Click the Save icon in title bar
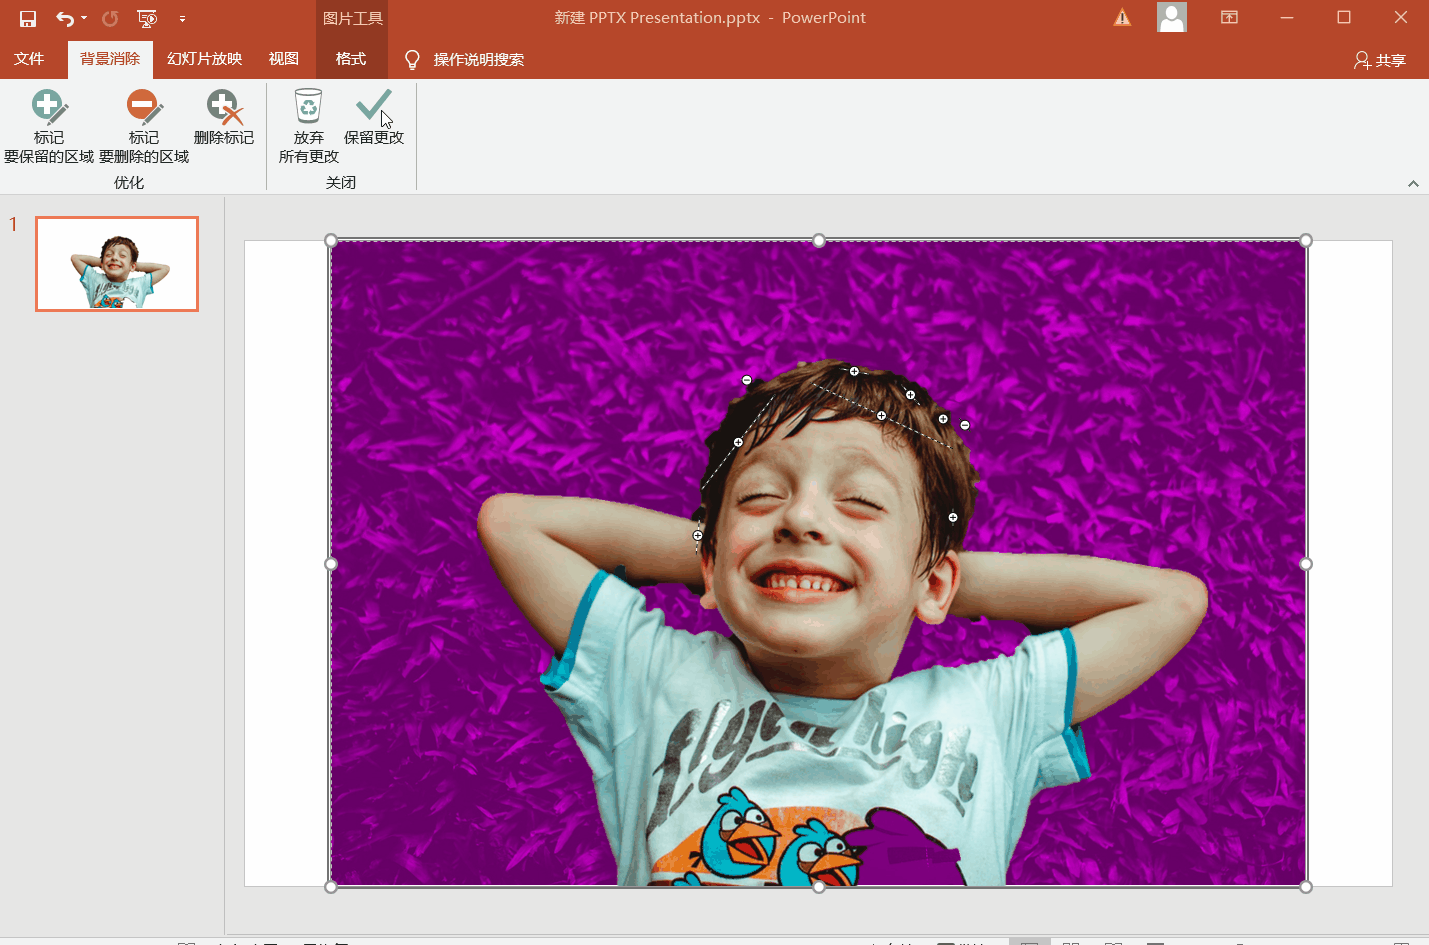Screen dimensions: 1429x945 [28, 18]
